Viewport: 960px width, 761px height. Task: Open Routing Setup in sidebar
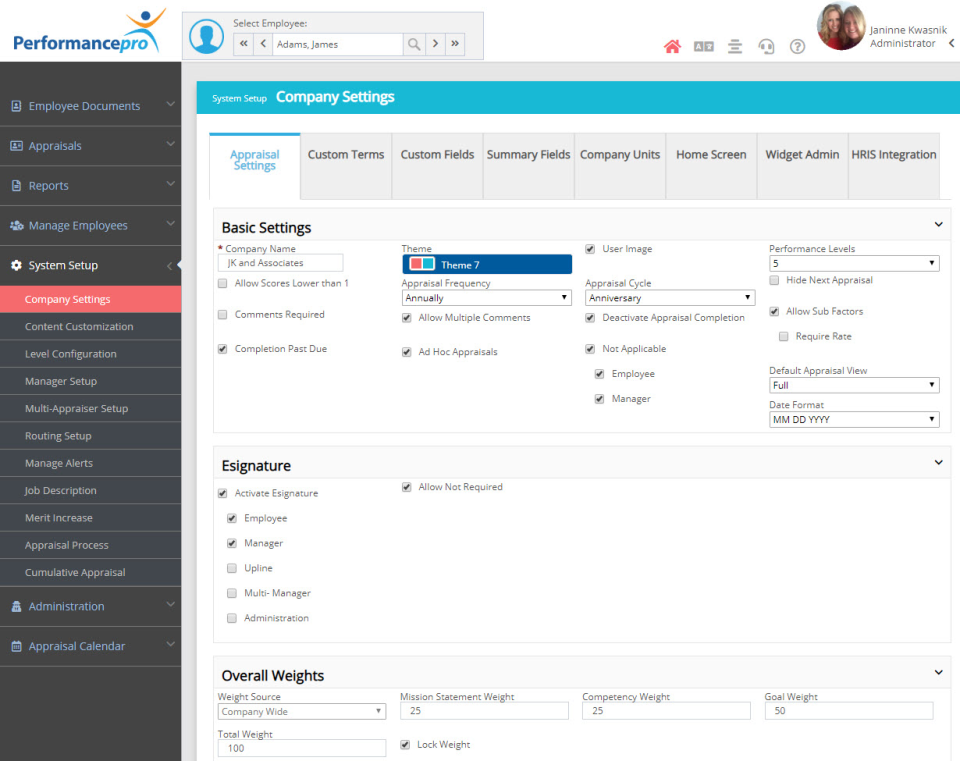tap(91, 436)
